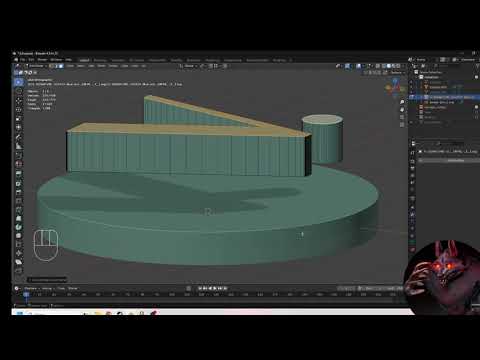
Task: Open the Help menu
Action: pyautogui.click(x=68, y=60)
